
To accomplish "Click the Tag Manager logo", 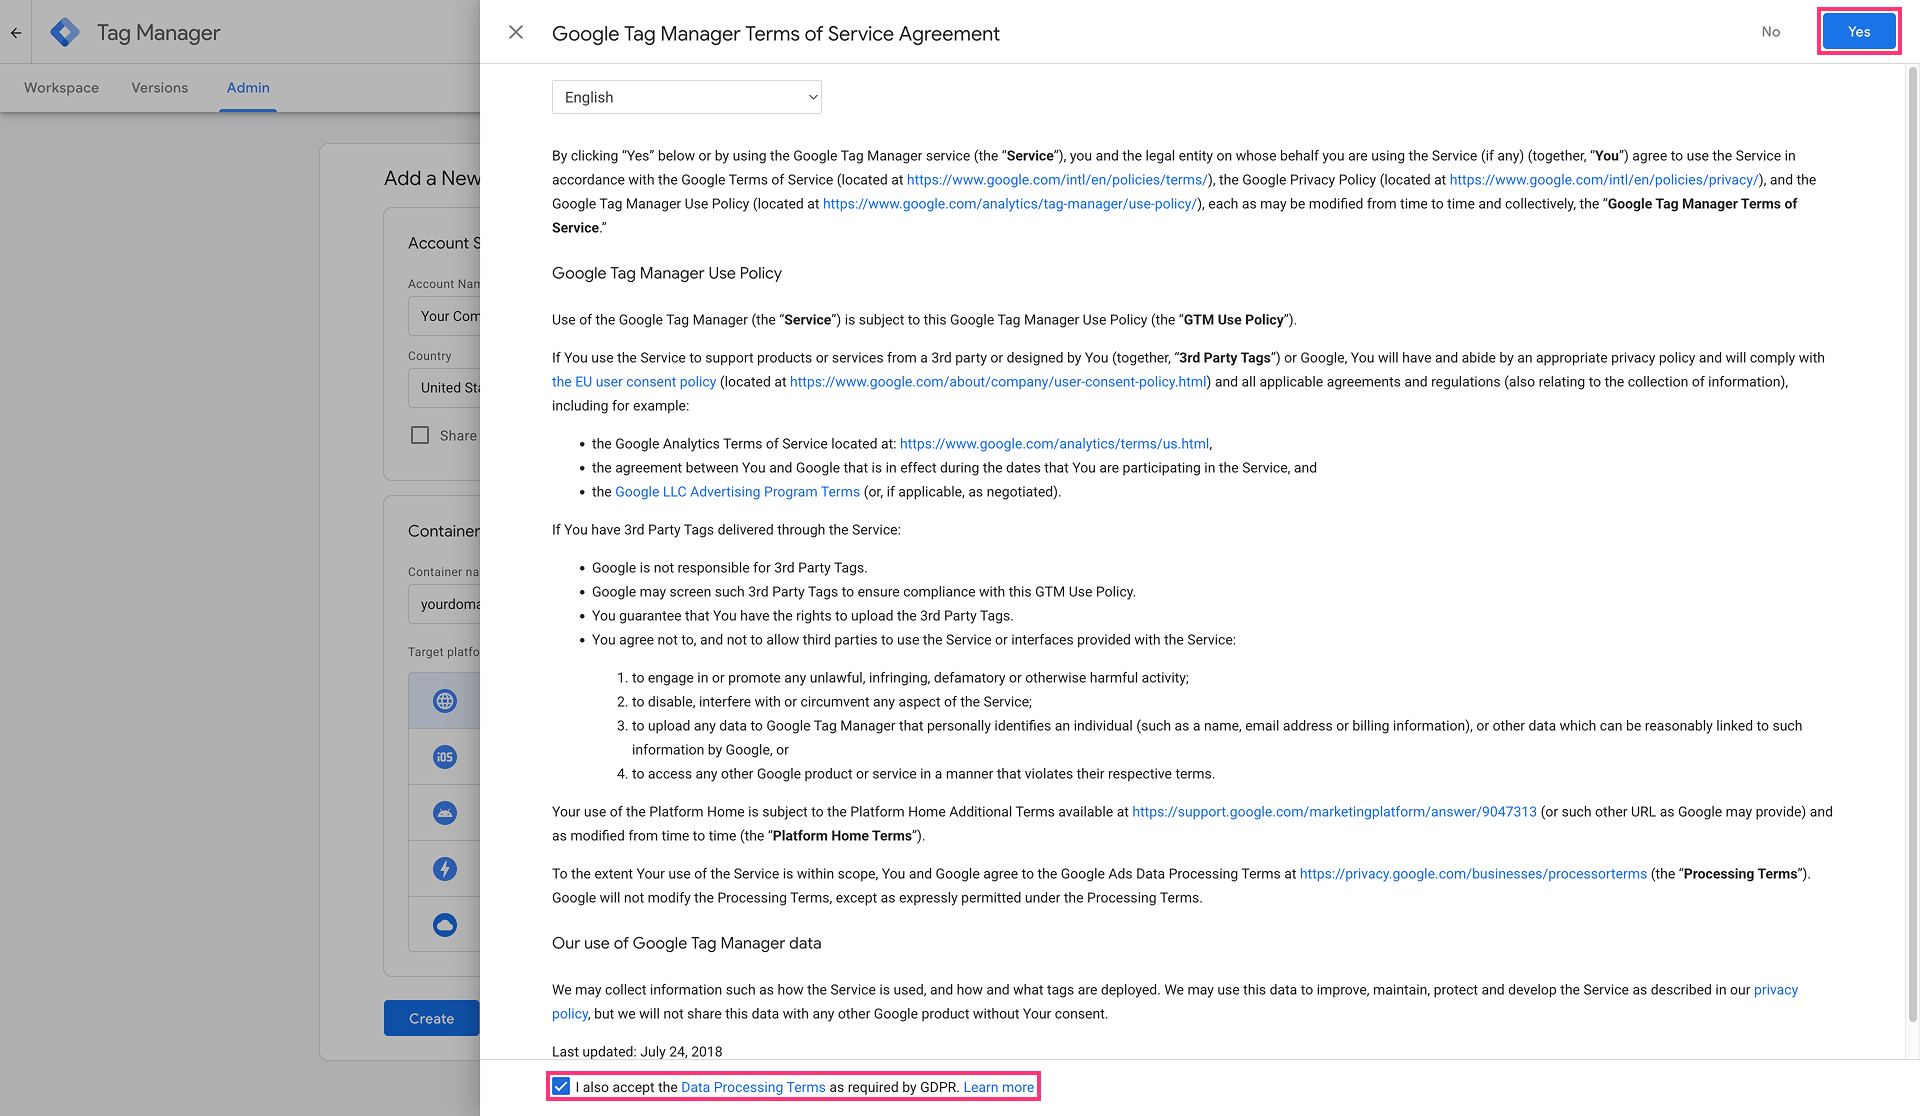I will 65,32.
